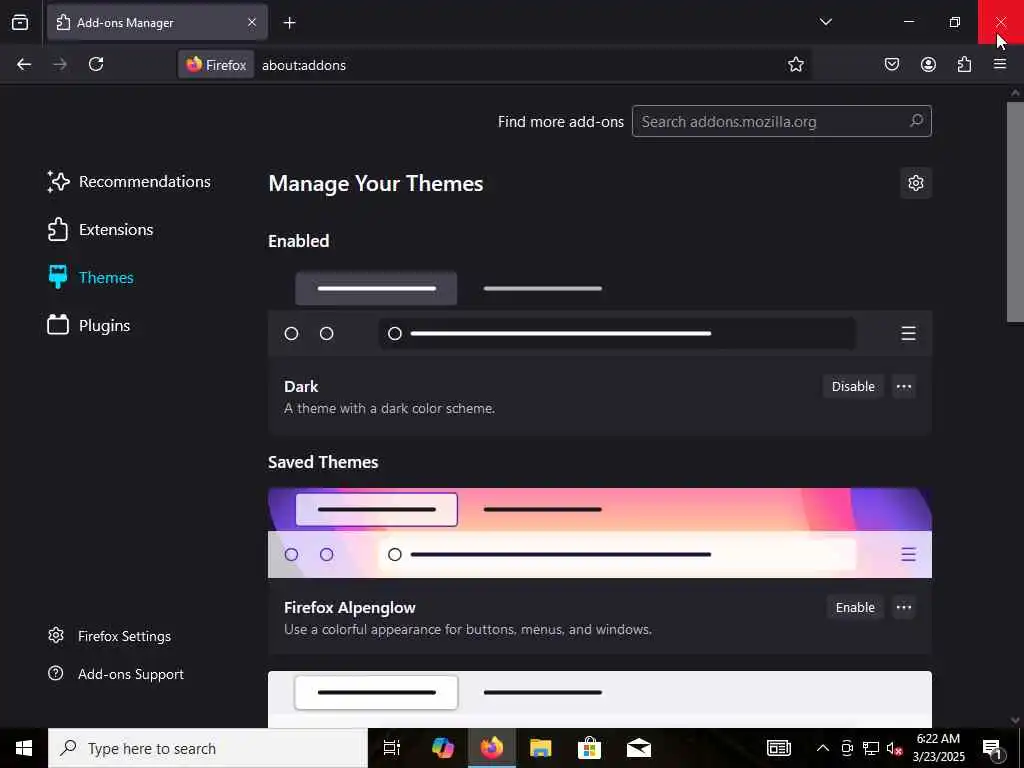Open more options for Dark theme
The height and width of the screenshot is (768, 1024).
point(904,387)
